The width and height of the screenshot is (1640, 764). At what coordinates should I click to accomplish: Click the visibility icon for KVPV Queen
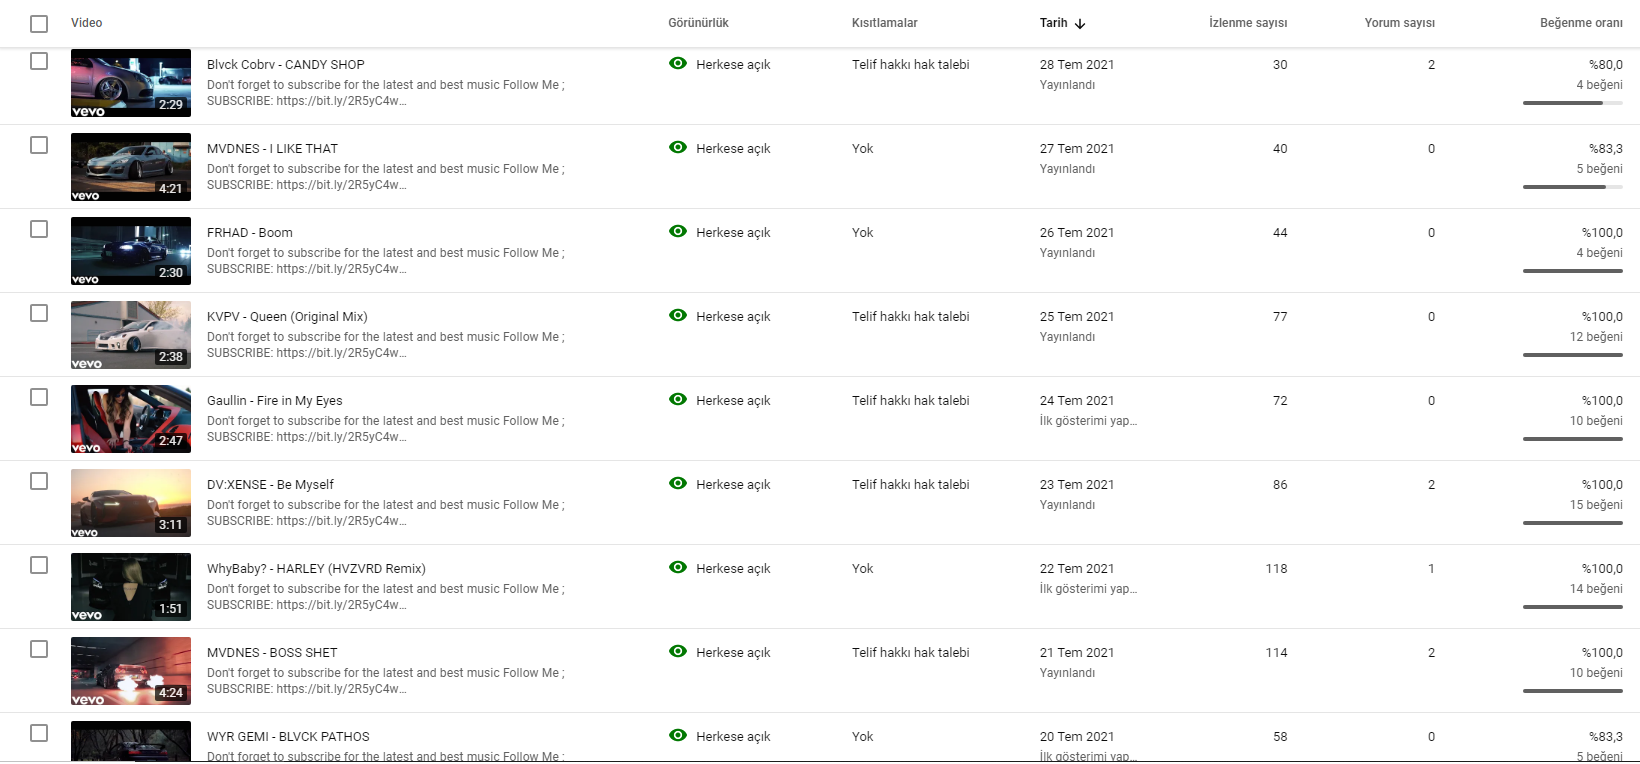pos(678,316)
